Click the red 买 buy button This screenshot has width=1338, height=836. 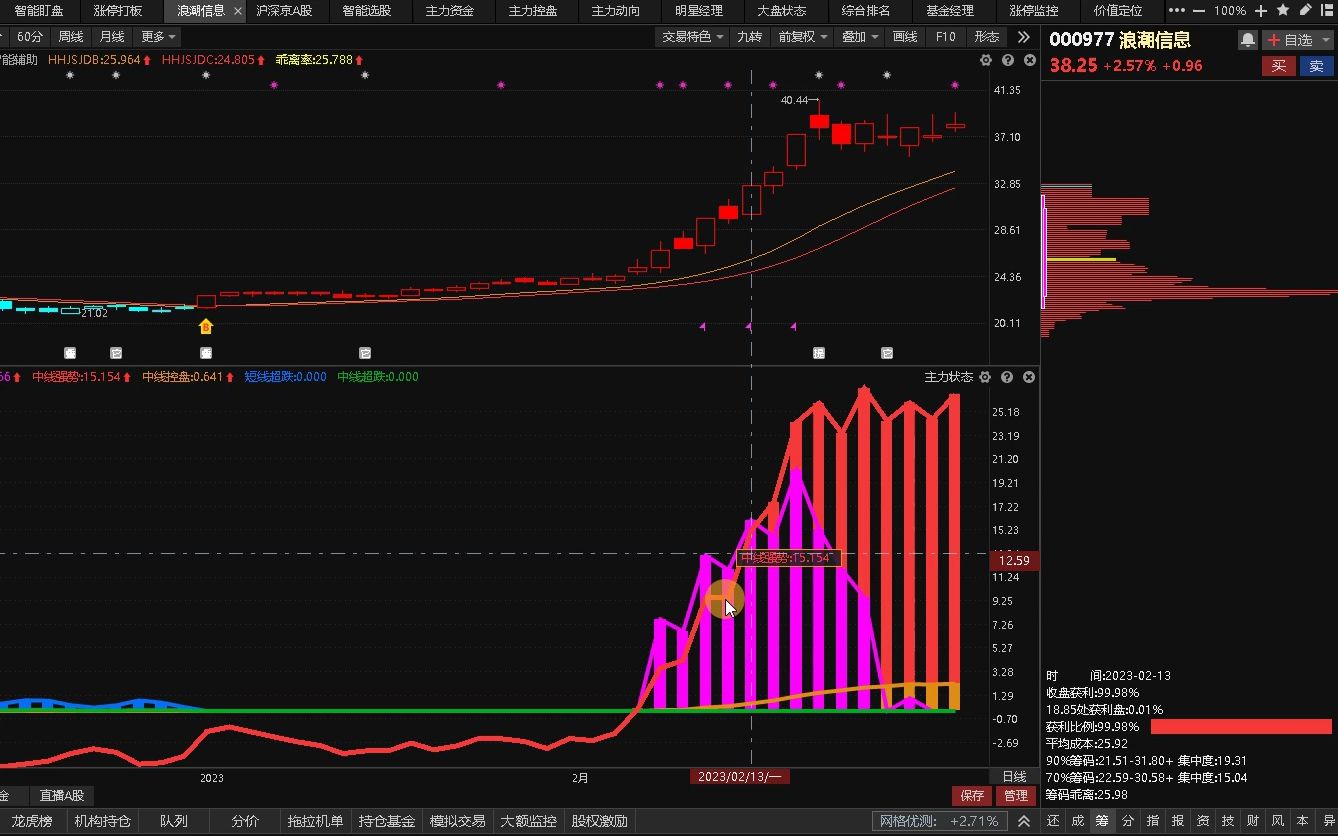pyautogui.click(x=1277, y=66)
